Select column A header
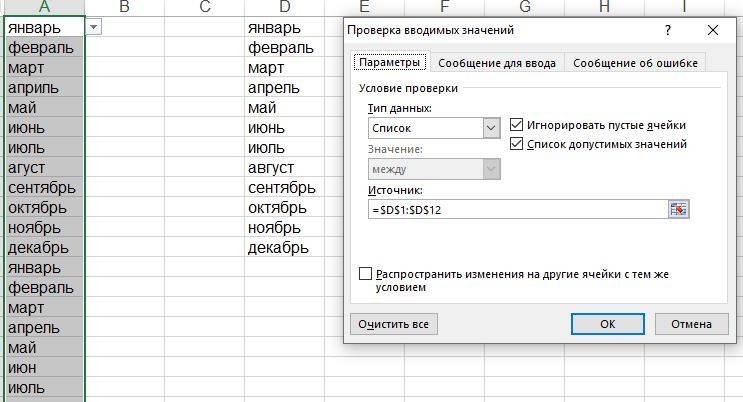This screenshot has height=402, width=743. pyautogui.click(x=44, y=8)
